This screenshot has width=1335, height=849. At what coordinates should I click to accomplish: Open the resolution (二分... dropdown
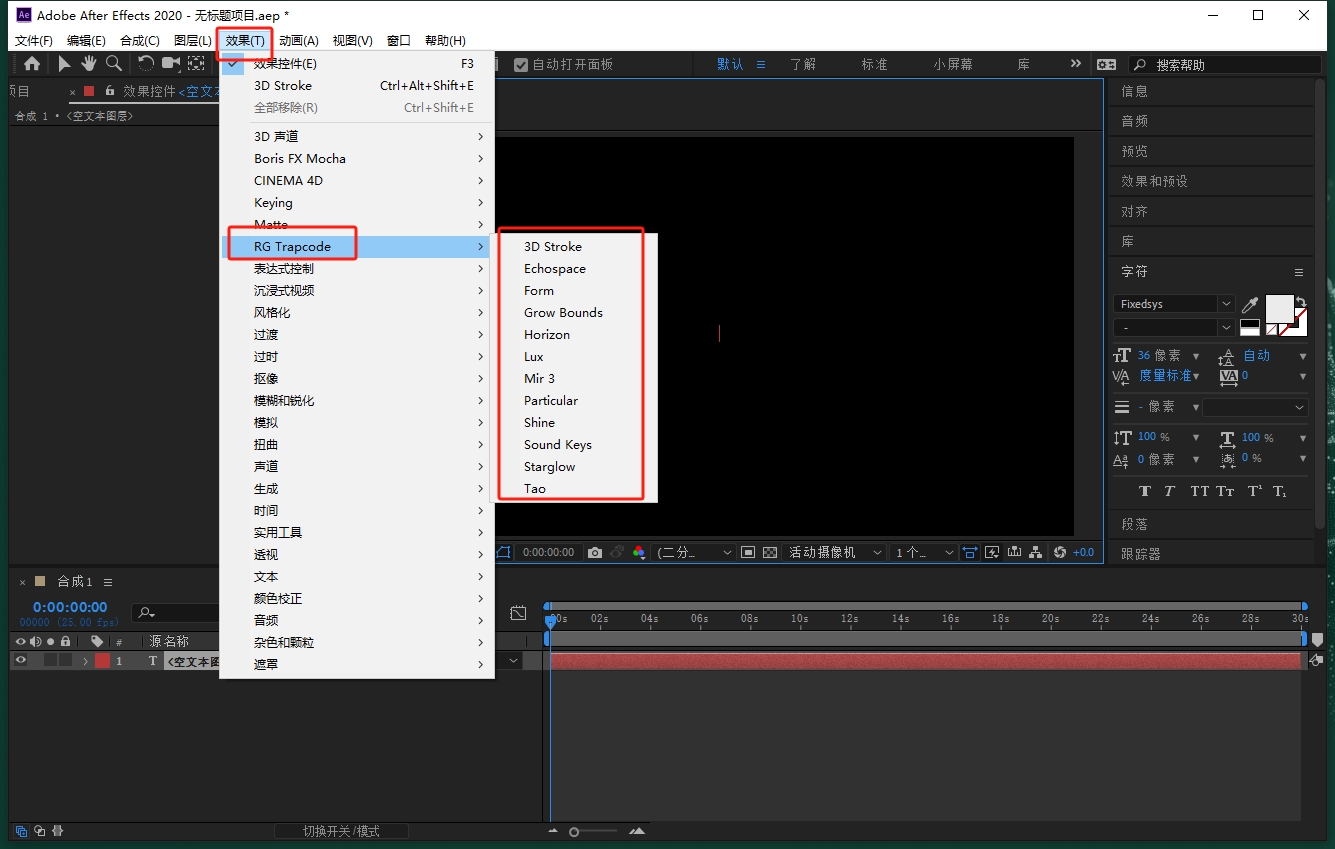695,552
